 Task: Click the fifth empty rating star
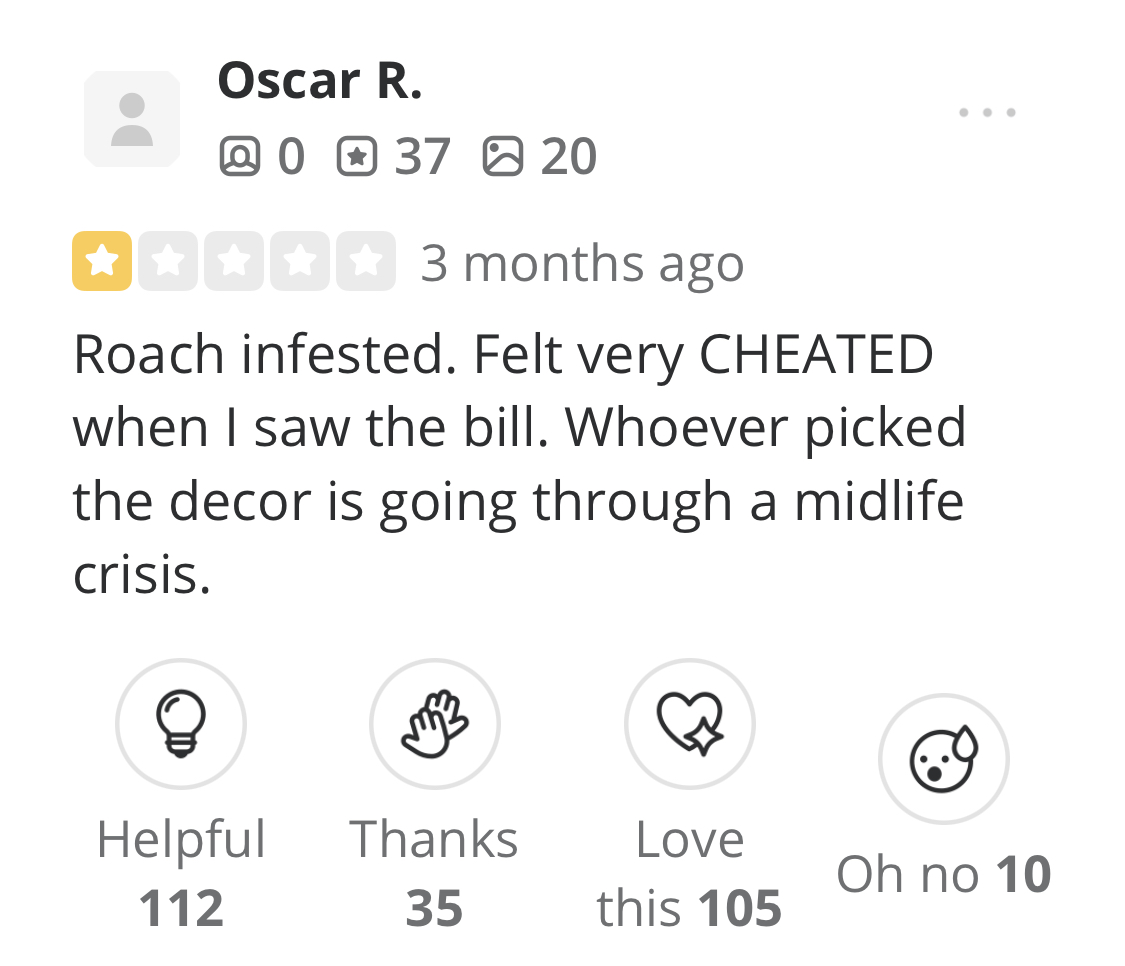[x=366, y=261]
